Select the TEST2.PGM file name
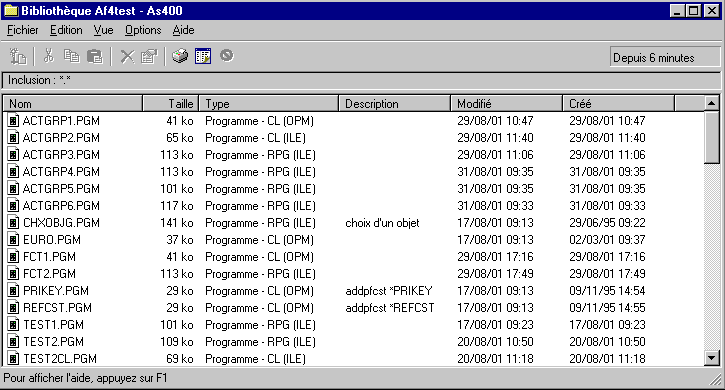 54,342
